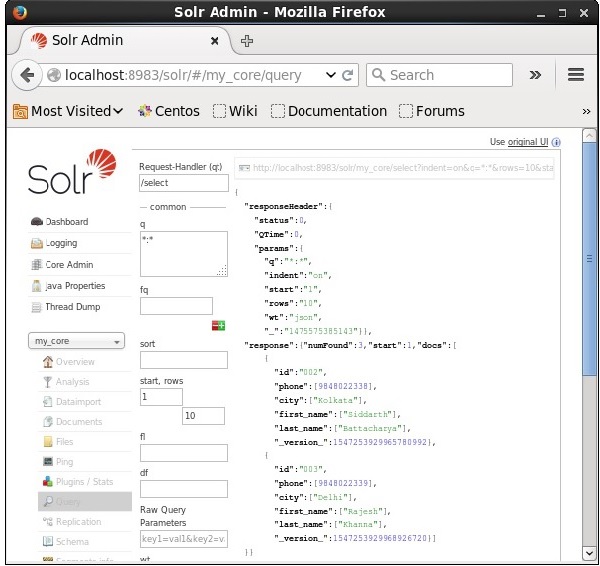The image size is (600, 566).
Task: Open Core Admin from the sidebar
Action: pyautogui.click(x=37, y=265)
